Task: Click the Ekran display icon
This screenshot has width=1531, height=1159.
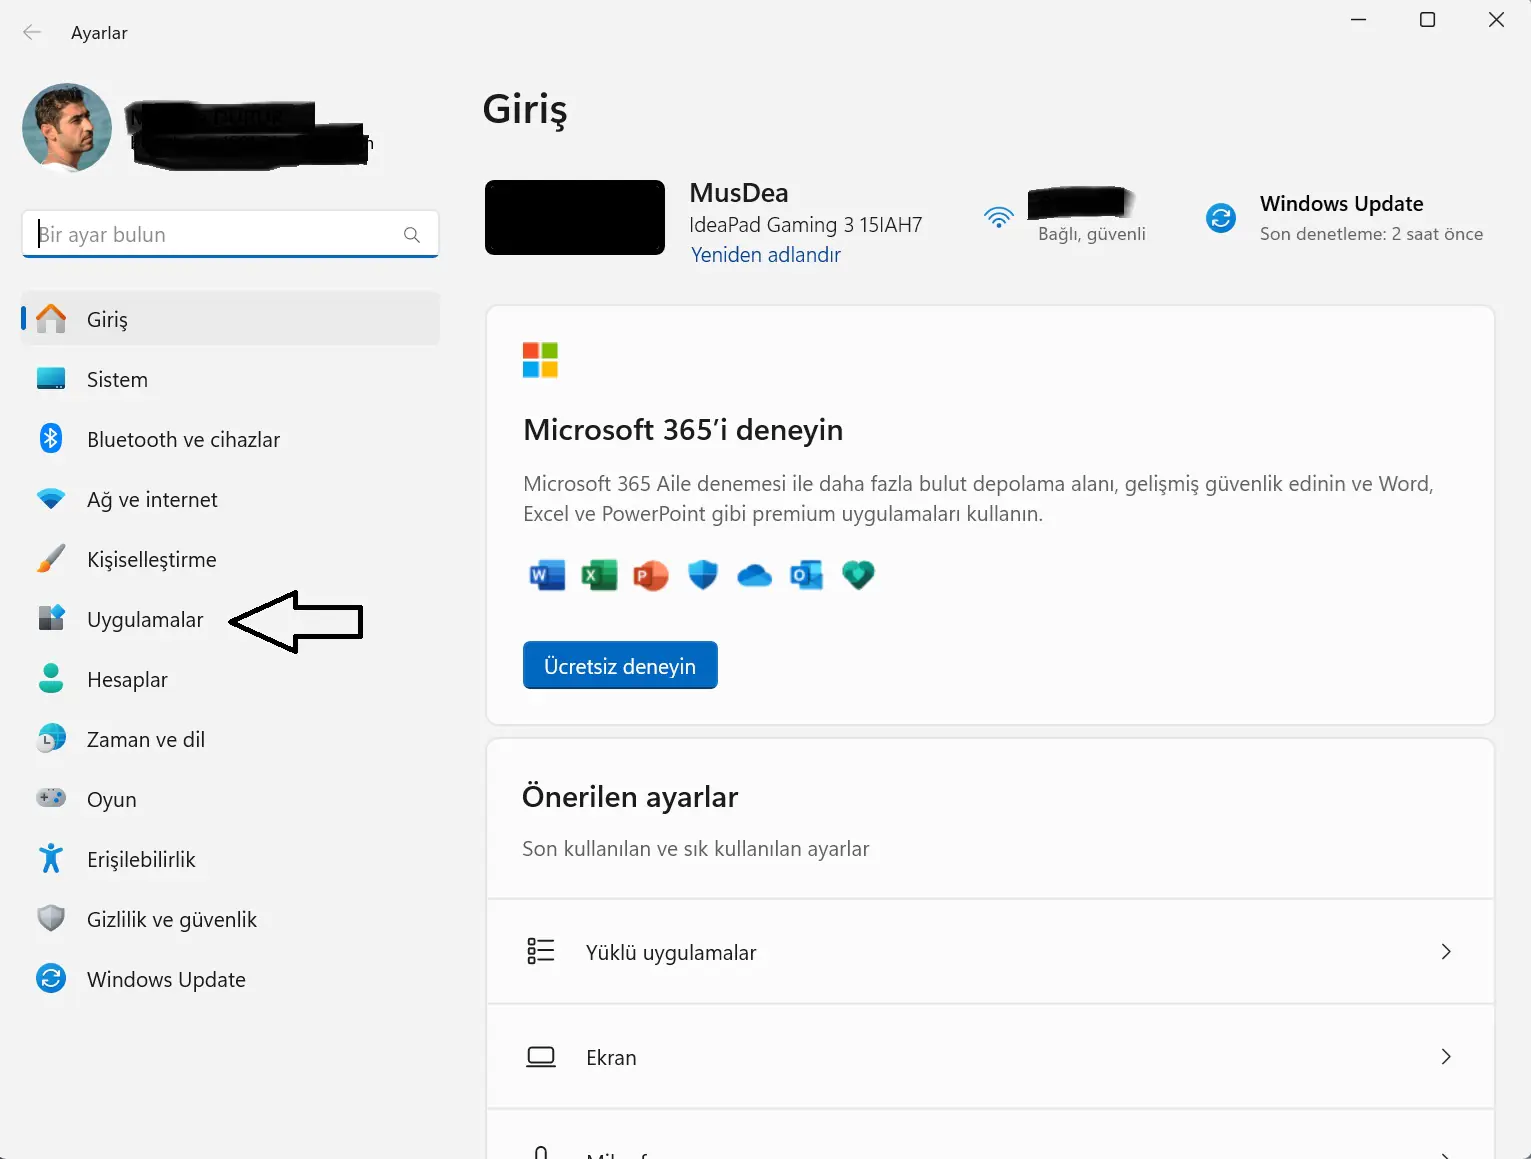Action: [540, 1057]
